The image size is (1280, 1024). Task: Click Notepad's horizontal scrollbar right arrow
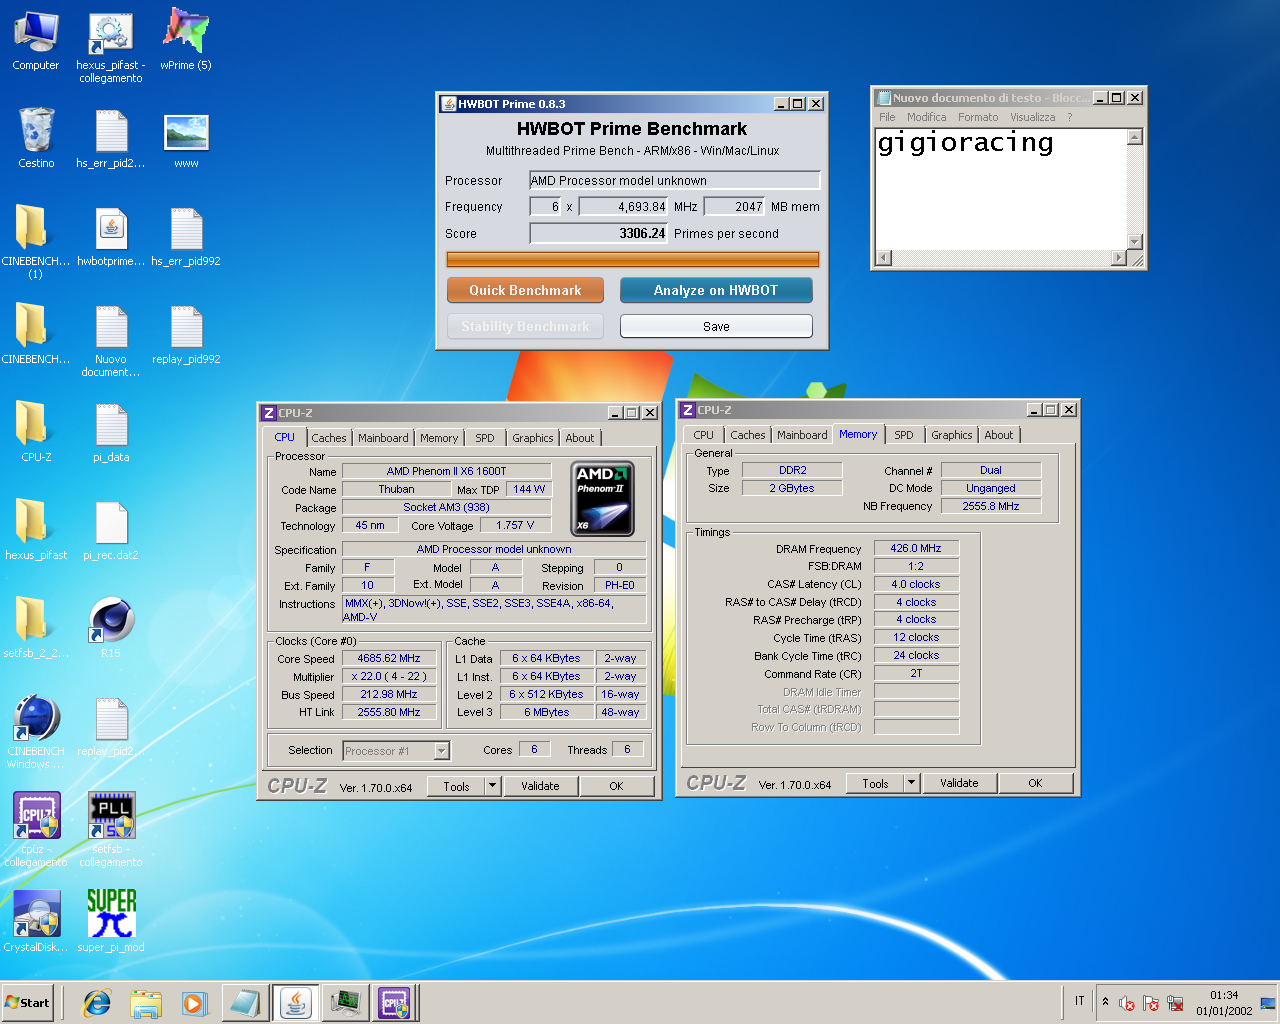tap(1118, 258)
